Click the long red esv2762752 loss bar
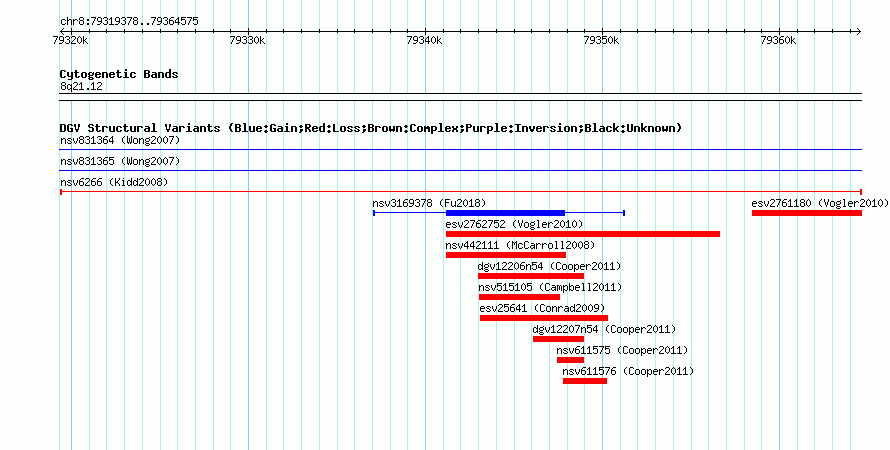 [583, 234]
